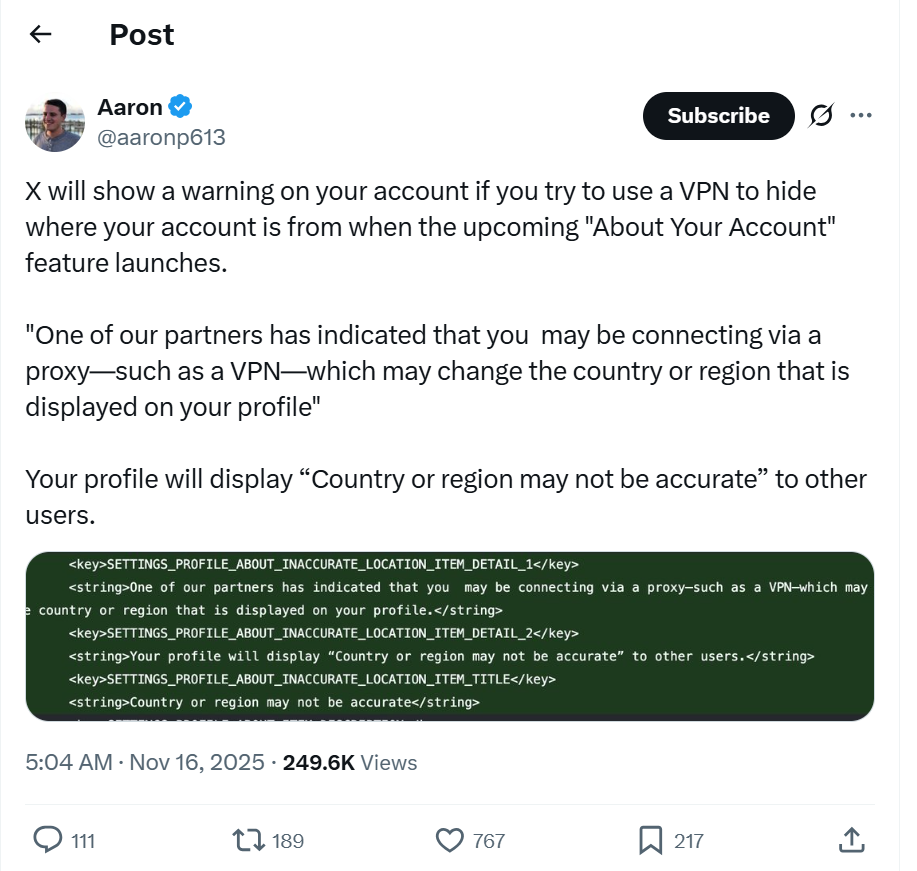This screenshot has width=917, height=871.
Task: Toggle the bookmark icon on this post
Action: [x=651, y=840]
